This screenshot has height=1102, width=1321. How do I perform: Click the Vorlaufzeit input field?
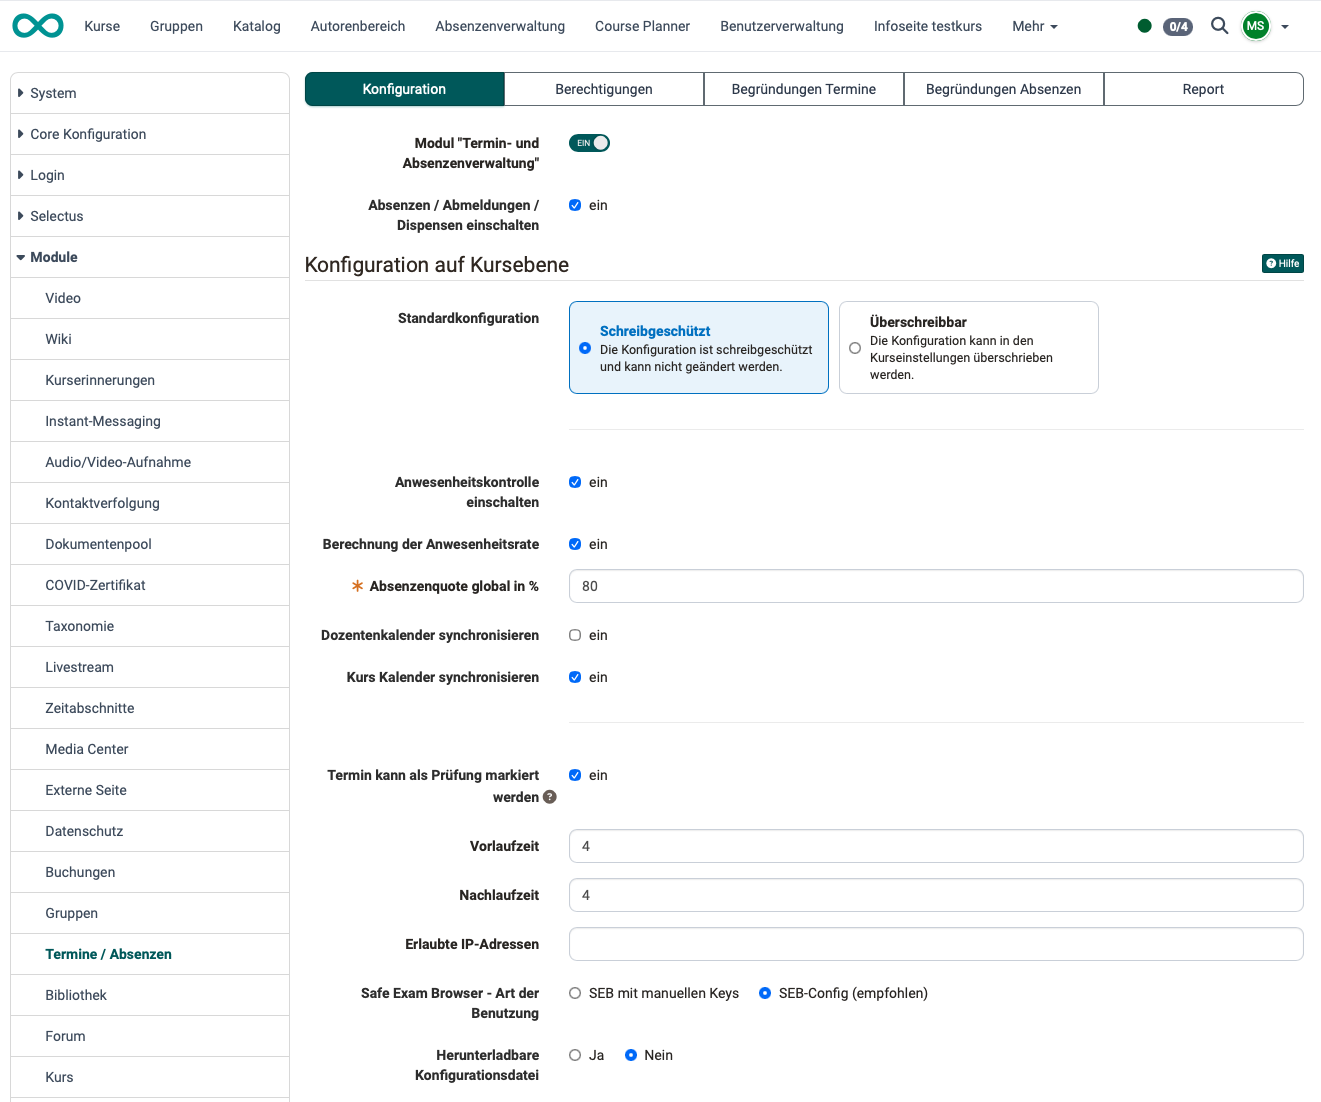(x=936, y=846)
